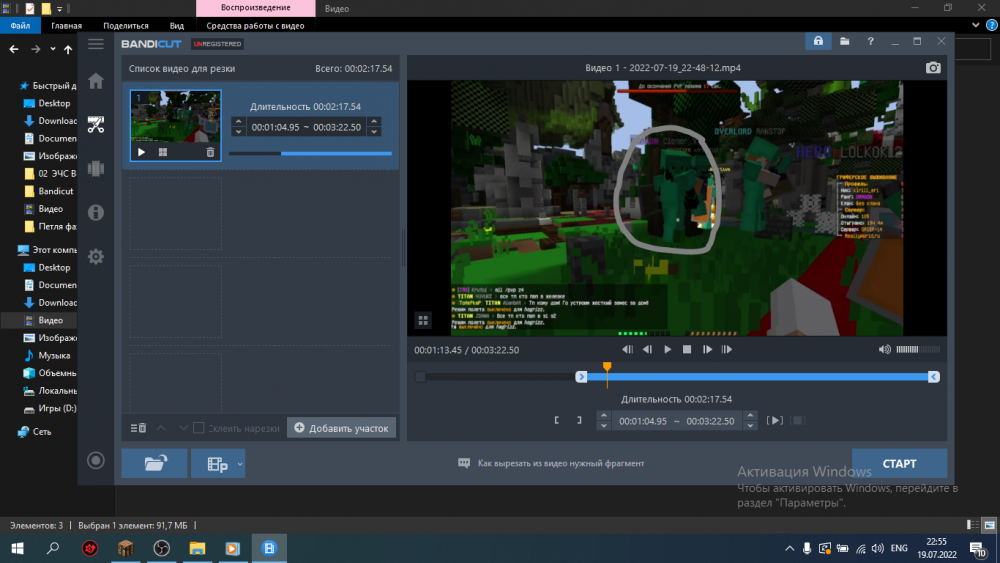Open taskbar search magnifier
Image resolution: width=1000 pixels, height=563 pixels.
click(53, 548)
